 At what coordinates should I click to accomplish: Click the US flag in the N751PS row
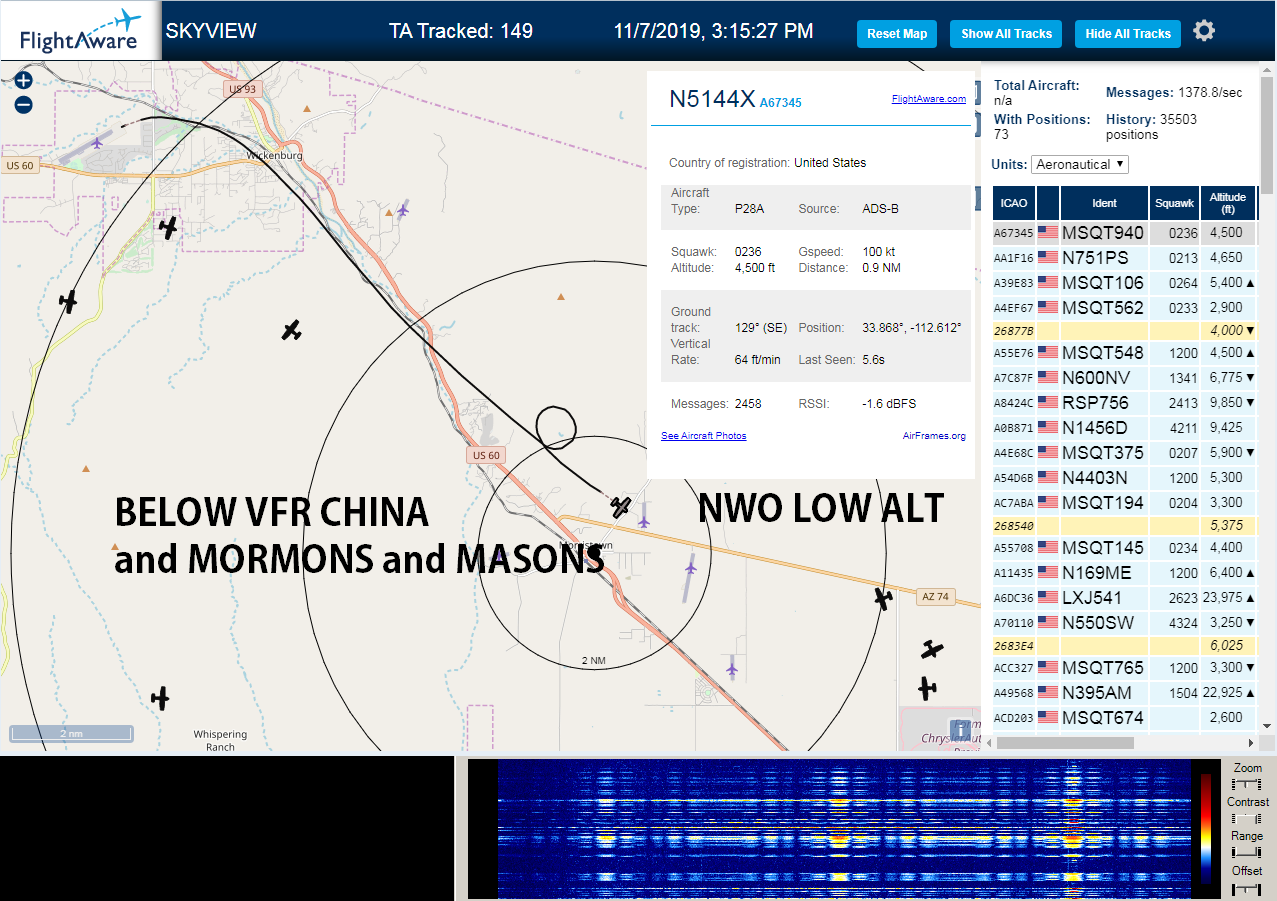pos(1048,258)
